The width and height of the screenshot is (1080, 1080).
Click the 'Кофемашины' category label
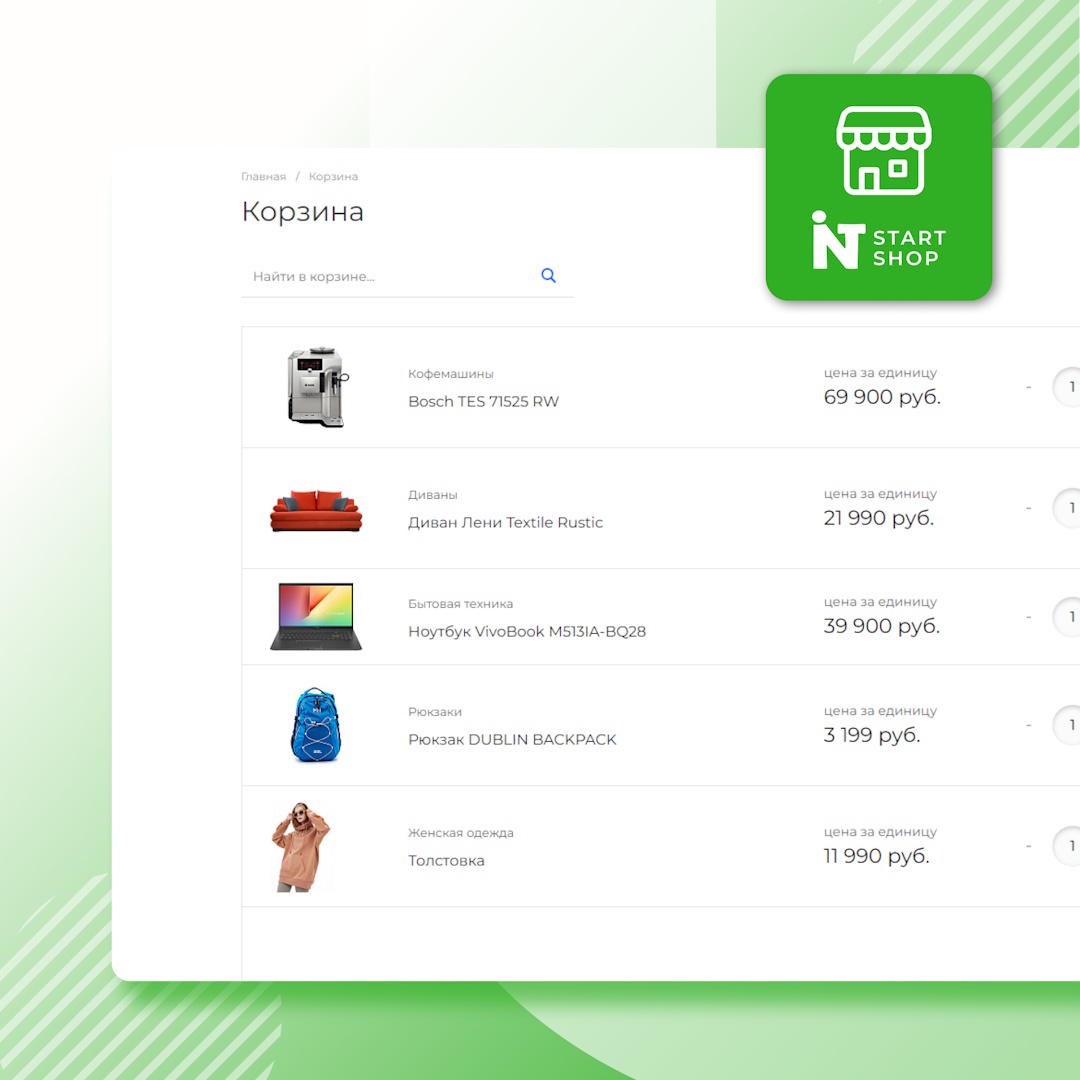450,374
